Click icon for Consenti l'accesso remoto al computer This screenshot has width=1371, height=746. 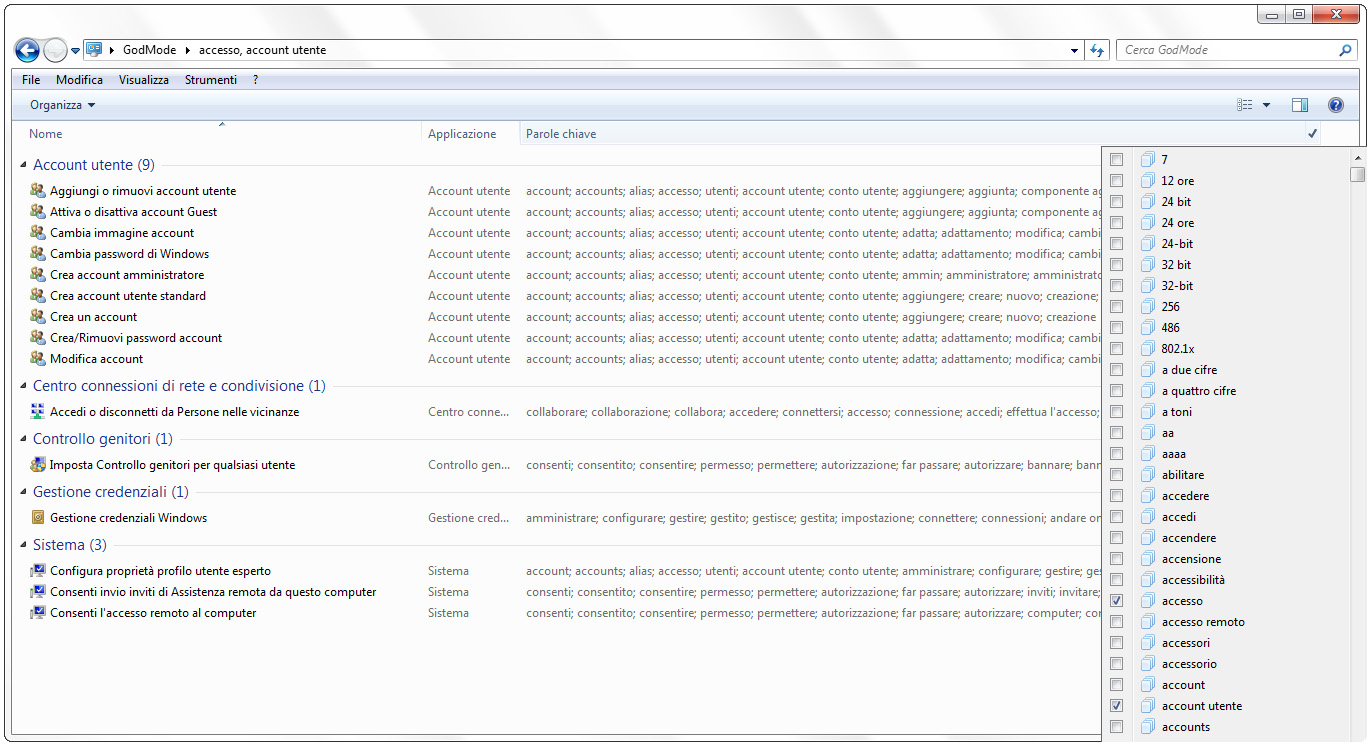click(x=38, y=613)
